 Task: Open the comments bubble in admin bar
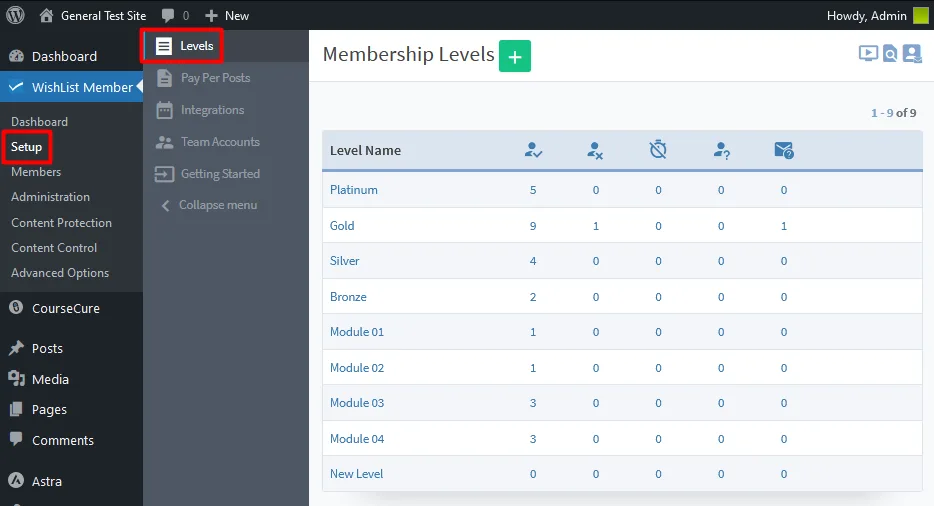pos(175,15)
